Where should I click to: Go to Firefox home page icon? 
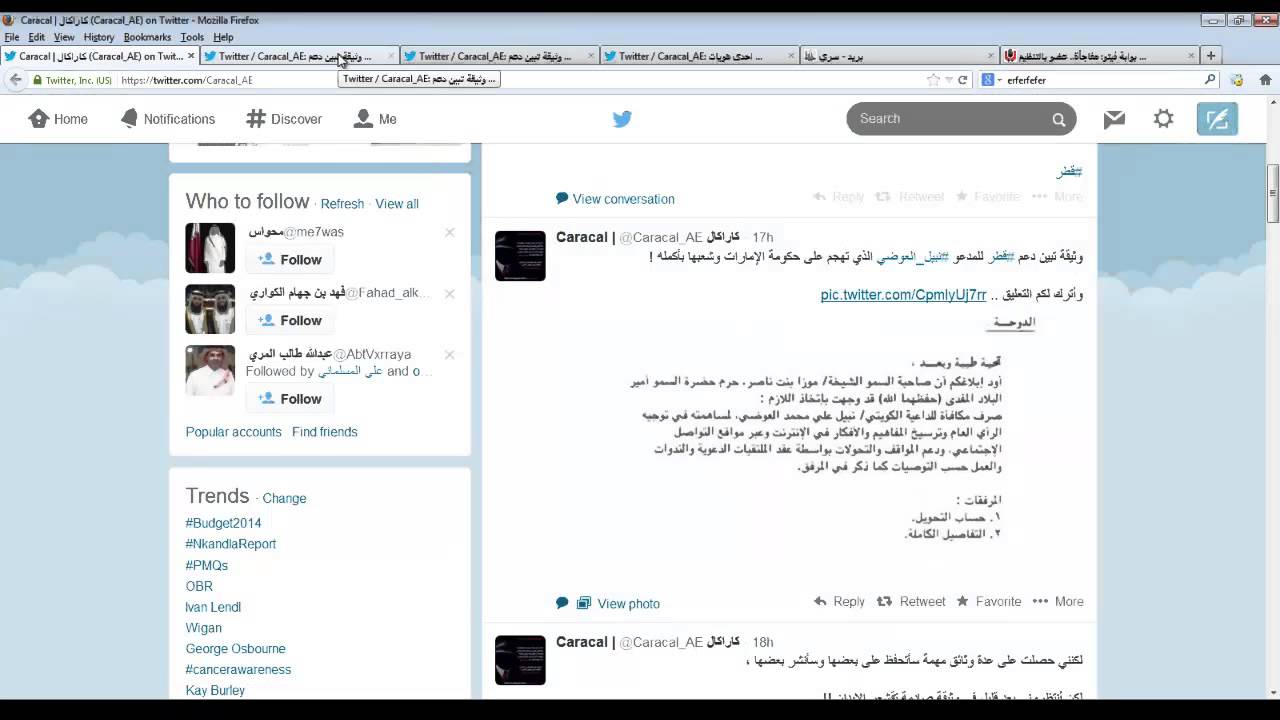click(1265, 80)
